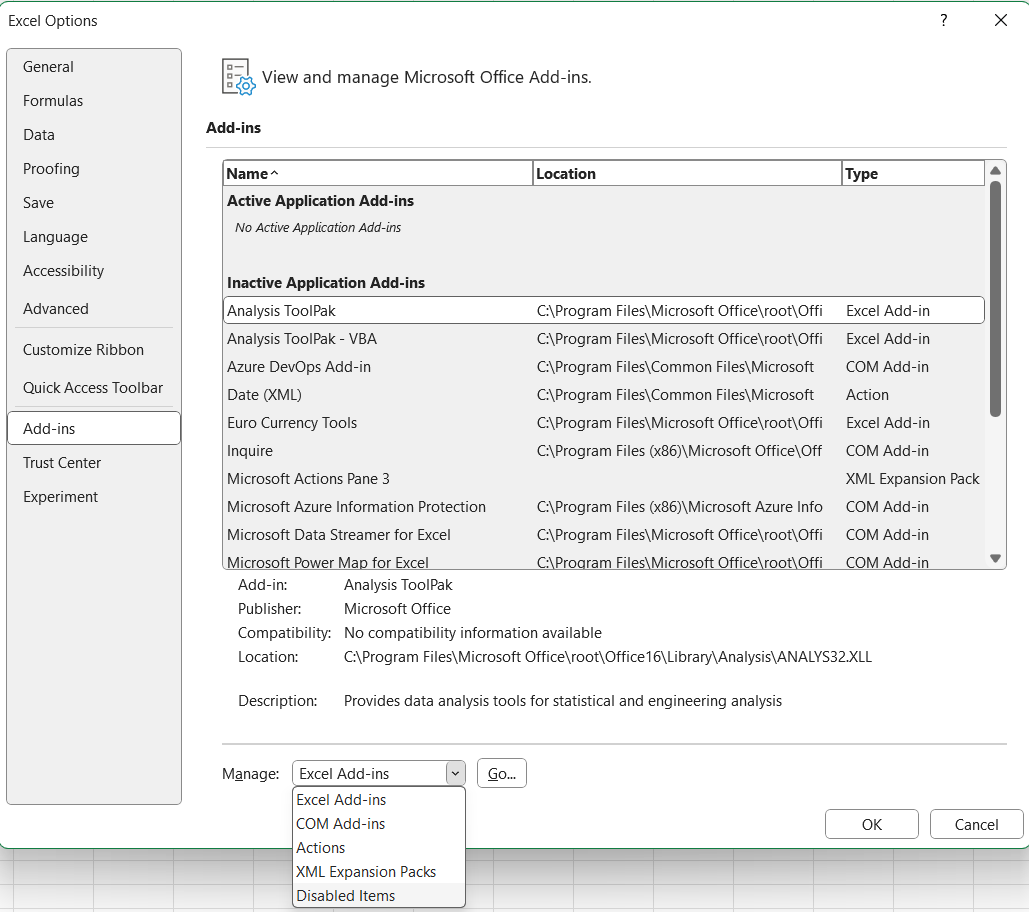The height and width of the screenshot is (912, 1029).
Task: Open the Manage combo box arrow
Action: tap(455, 772)
